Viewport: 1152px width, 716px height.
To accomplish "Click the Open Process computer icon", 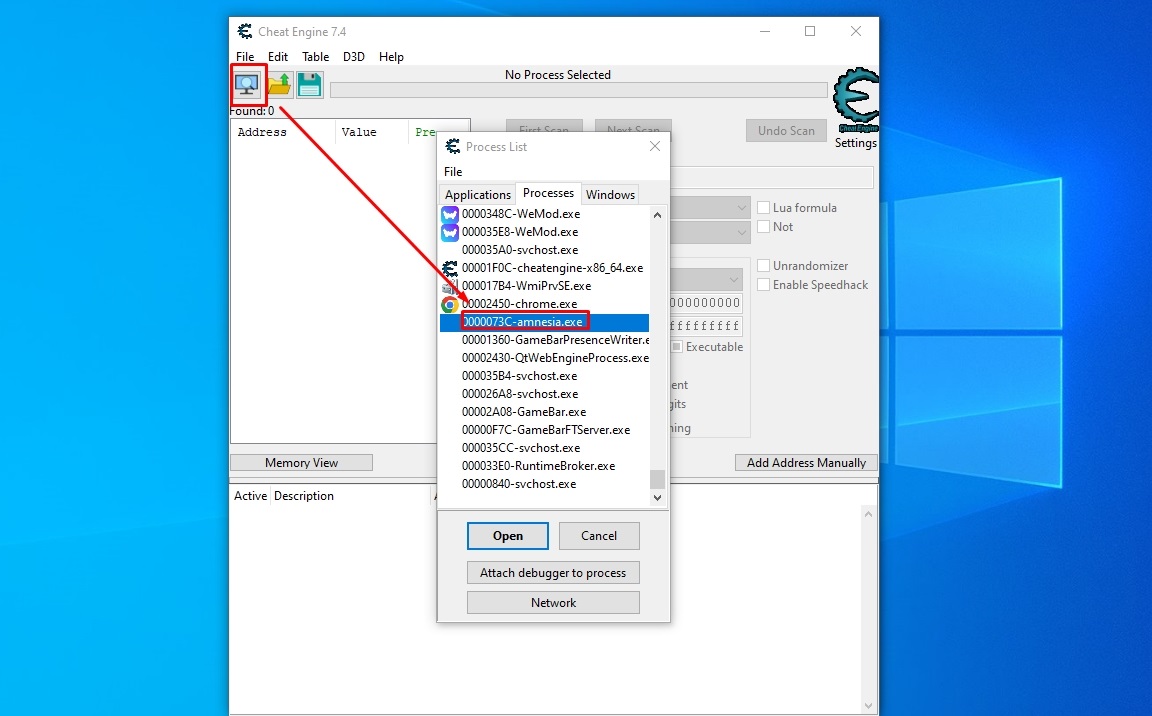I will coord(247,85).
